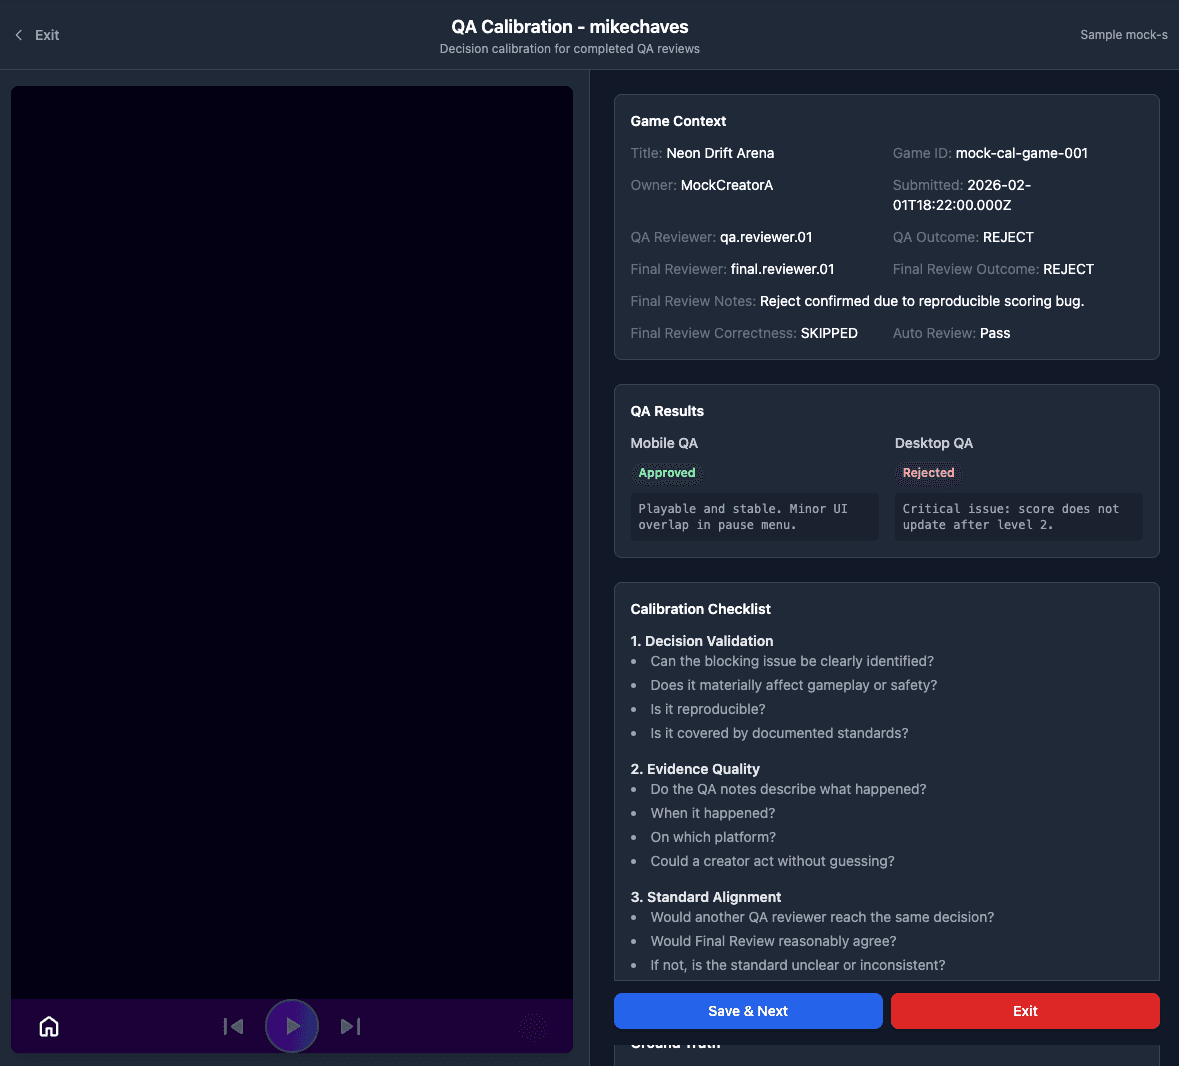Click the Mobile QA label

point(664,444)
